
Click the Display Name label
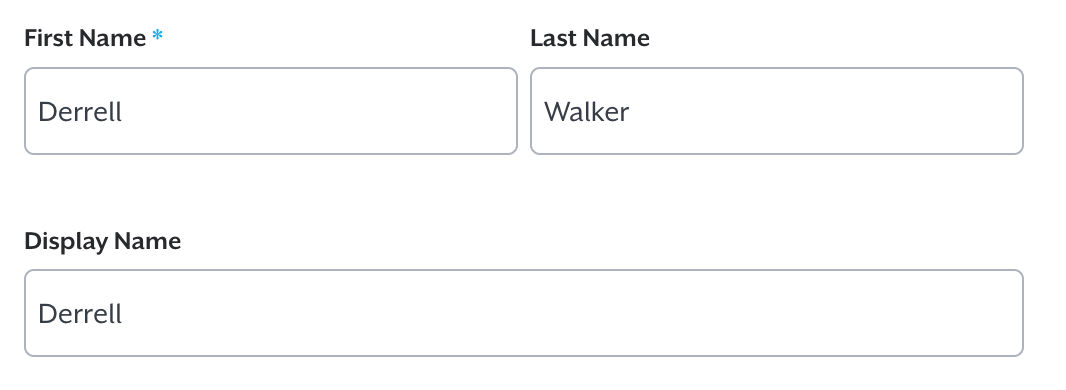pyautogui.click(x=103, y=241)
